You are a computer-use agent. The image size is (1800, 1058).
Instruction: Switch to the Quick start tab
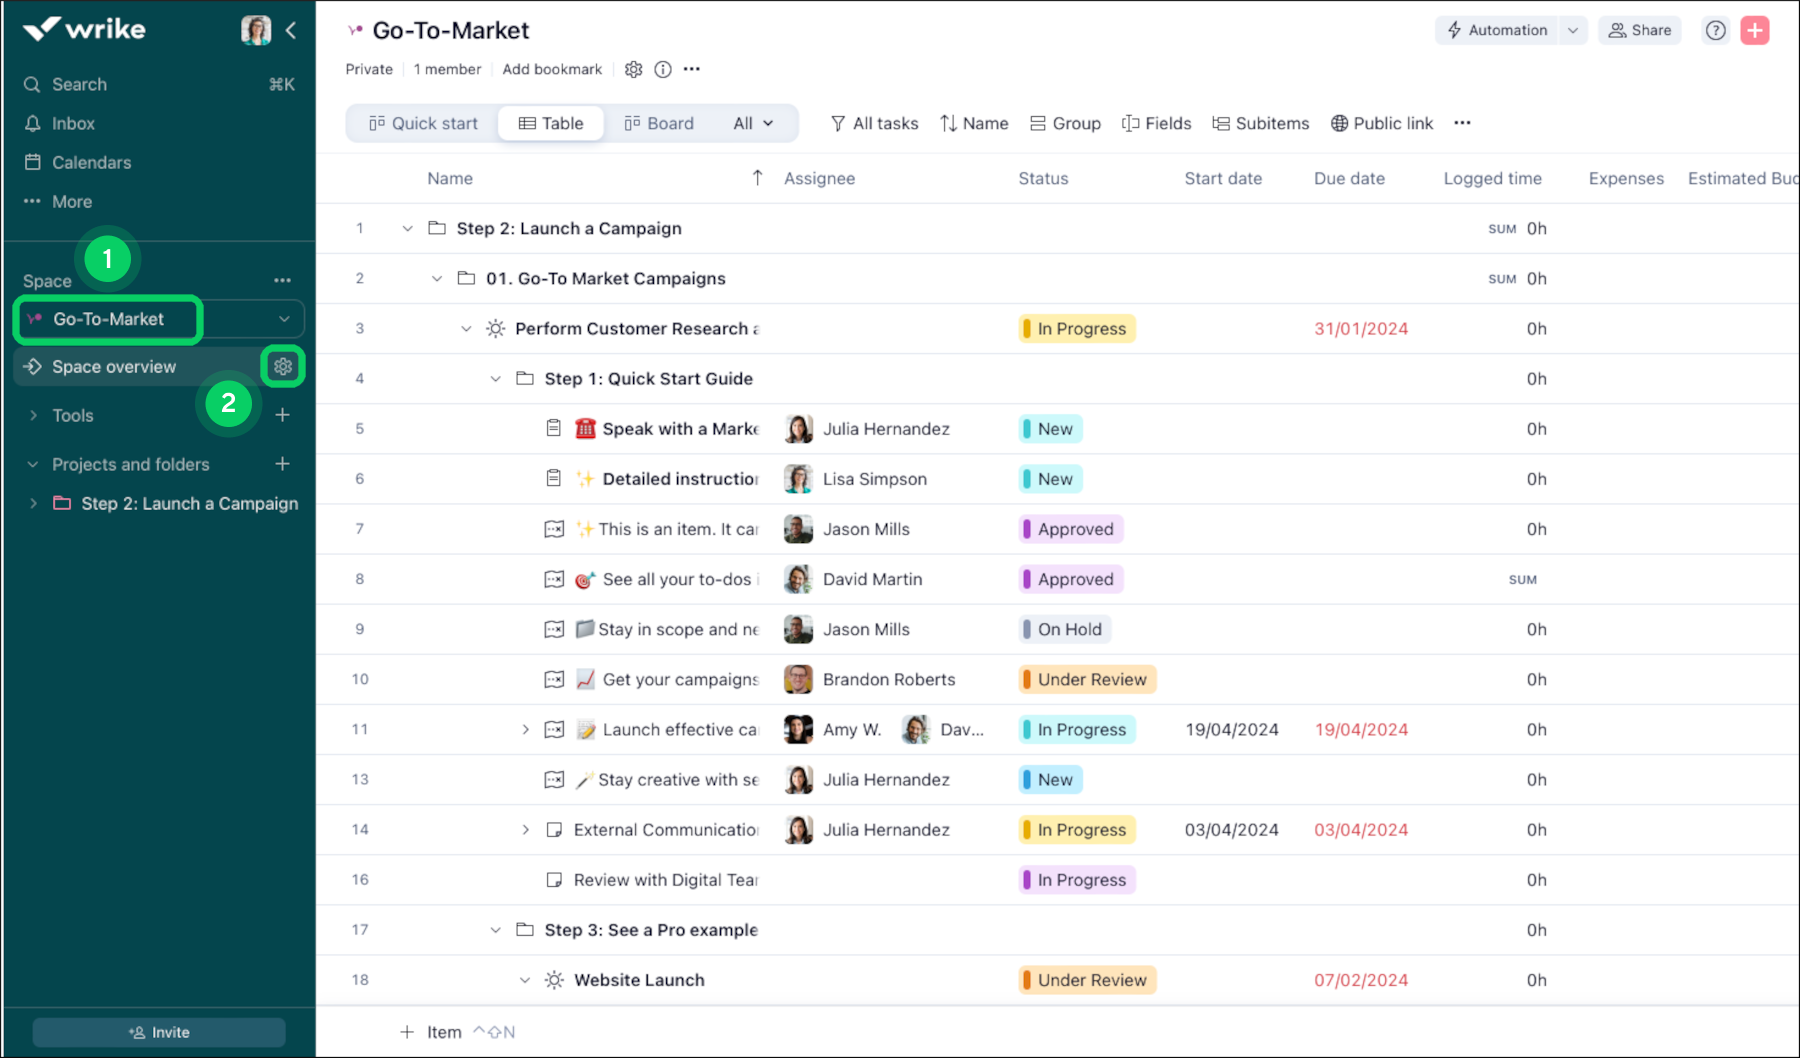(423, 123)
